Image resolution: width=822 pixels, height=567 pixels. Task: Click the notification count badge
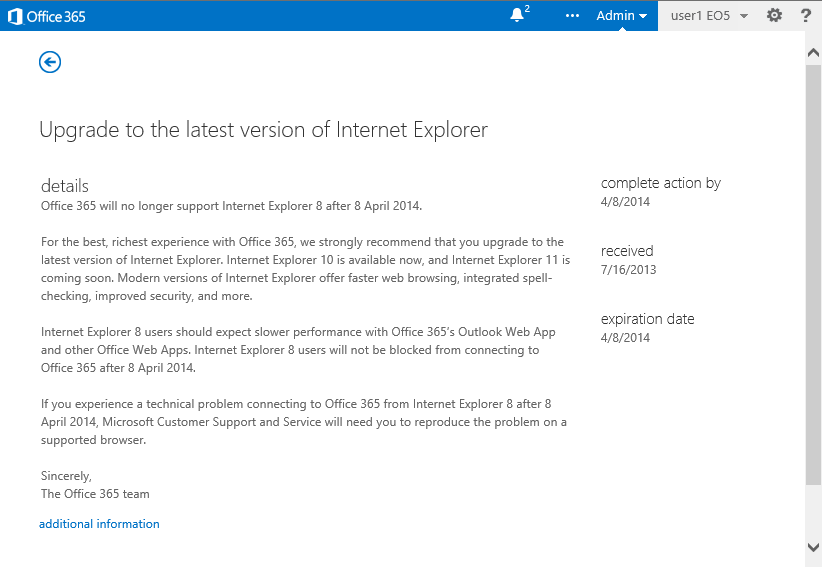point(527,9)
